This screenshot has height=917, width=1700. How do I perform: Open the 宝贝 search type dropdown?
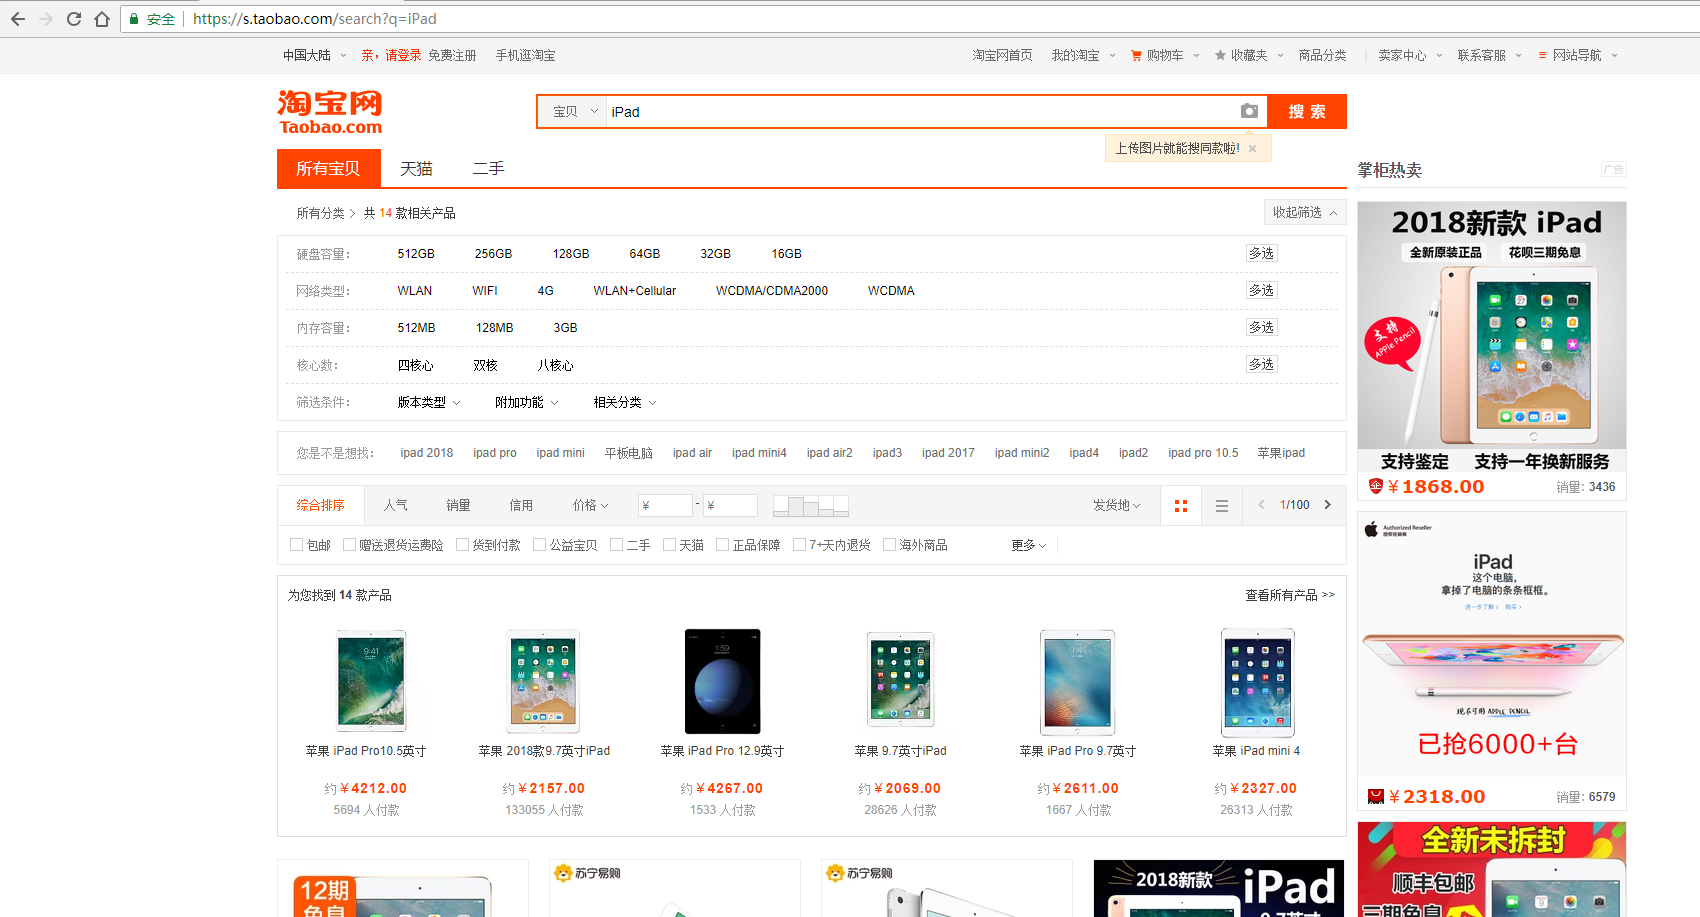(574, 112)
